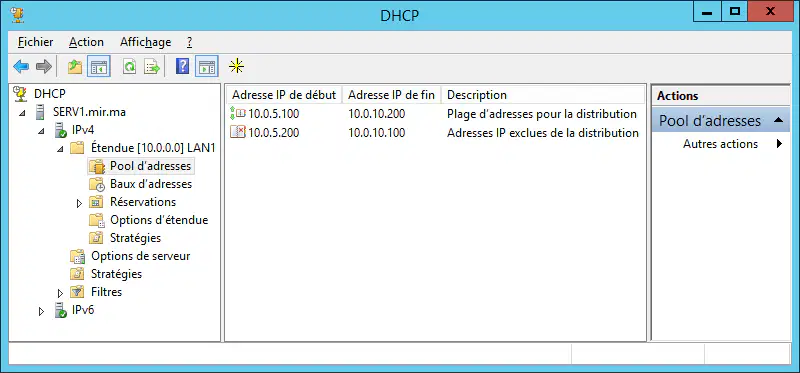Screen dimensions: 800x373
Task: Click the Actions pane header
Action: tap(720, 95)
